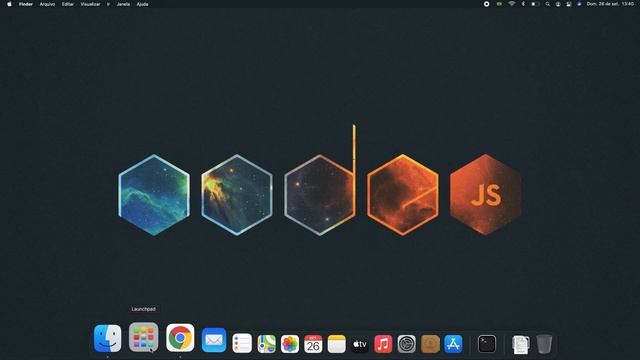
Task: Open the Ajuda menu
Action: [142, 4]
